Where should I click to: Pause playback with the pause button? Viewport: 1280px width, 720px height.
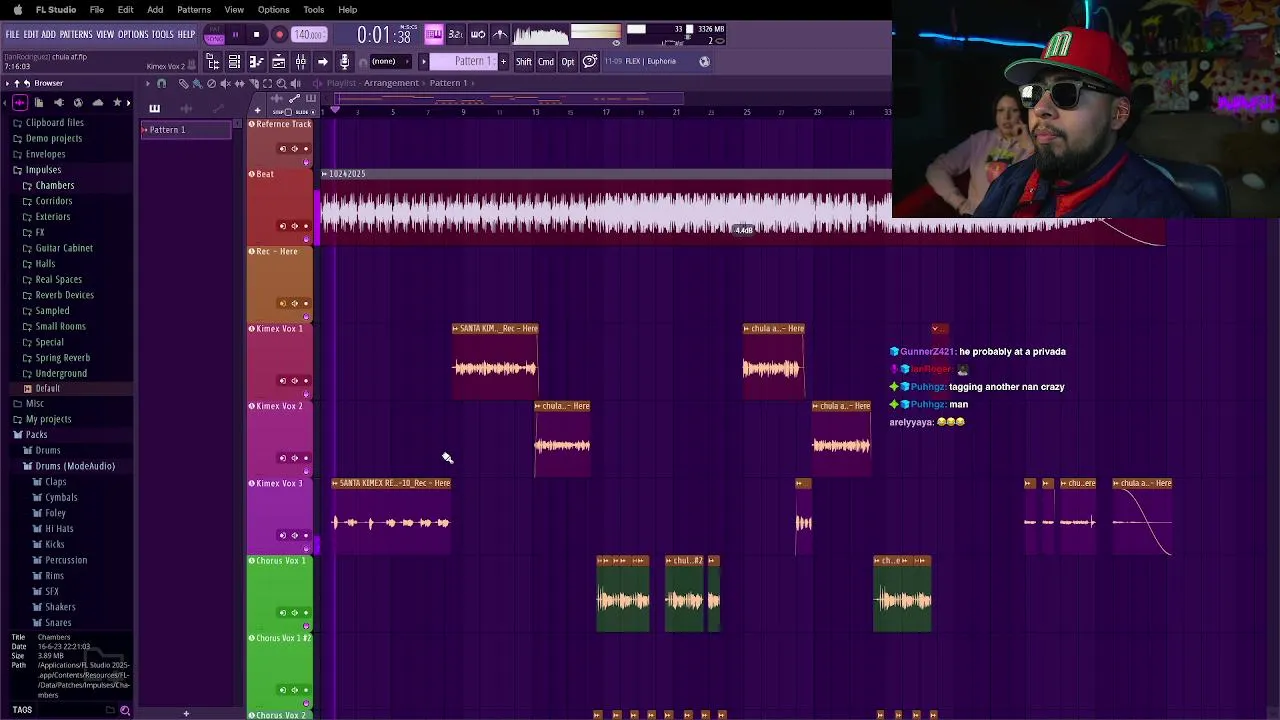(235, 34)
